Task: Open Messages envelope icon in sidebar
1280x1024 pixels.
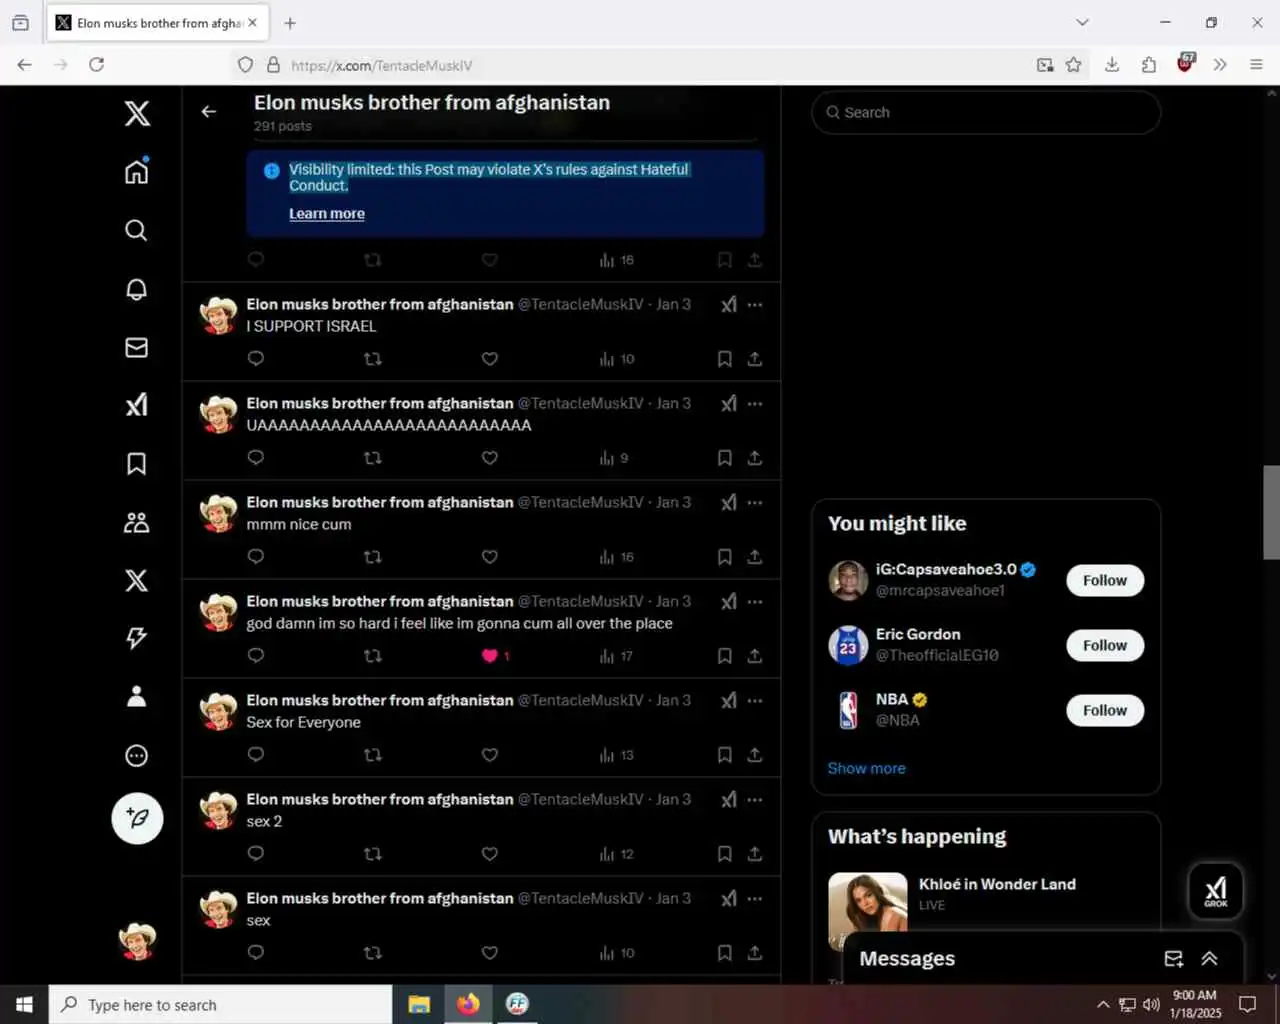Action: click(137, 347)
